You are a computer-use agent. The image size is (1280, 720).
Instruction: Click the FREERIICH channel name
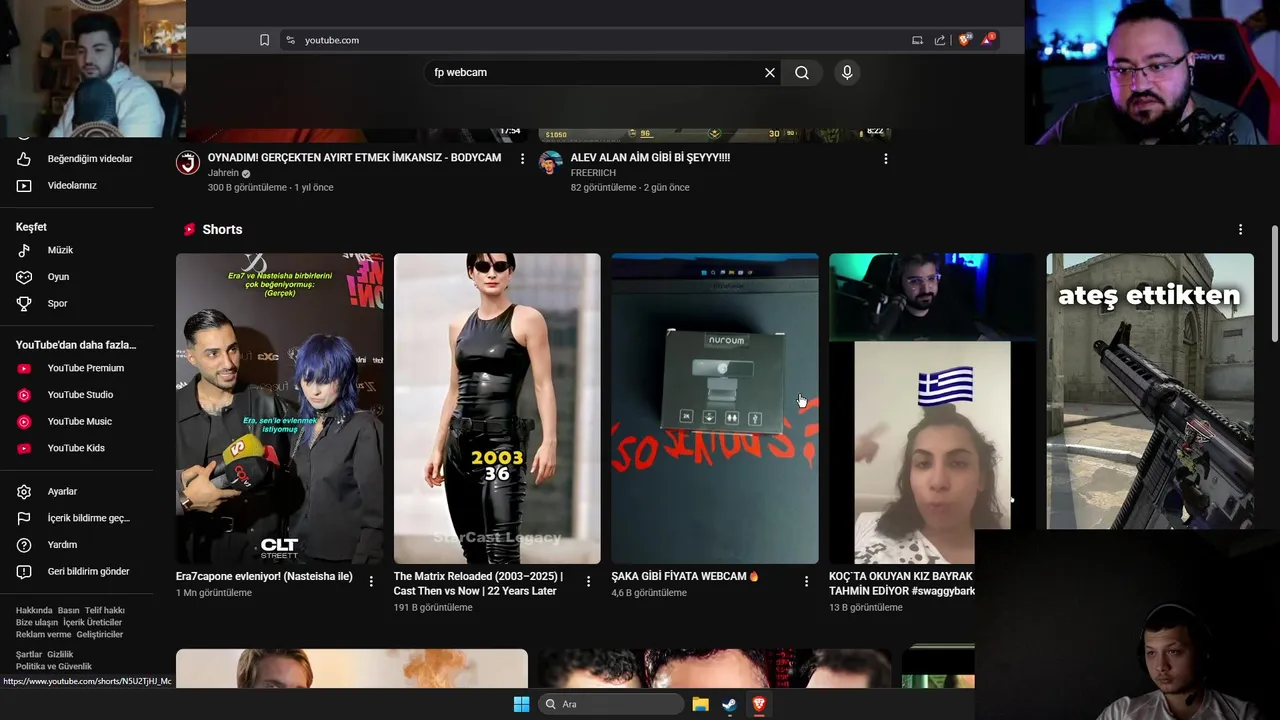click(594, 173)
